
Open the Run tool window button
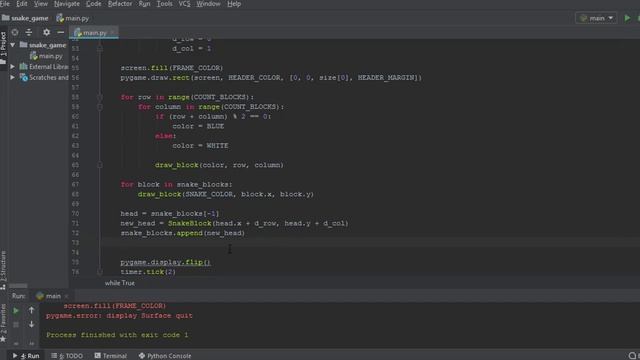pyautogui.click(x=26, y=356)
